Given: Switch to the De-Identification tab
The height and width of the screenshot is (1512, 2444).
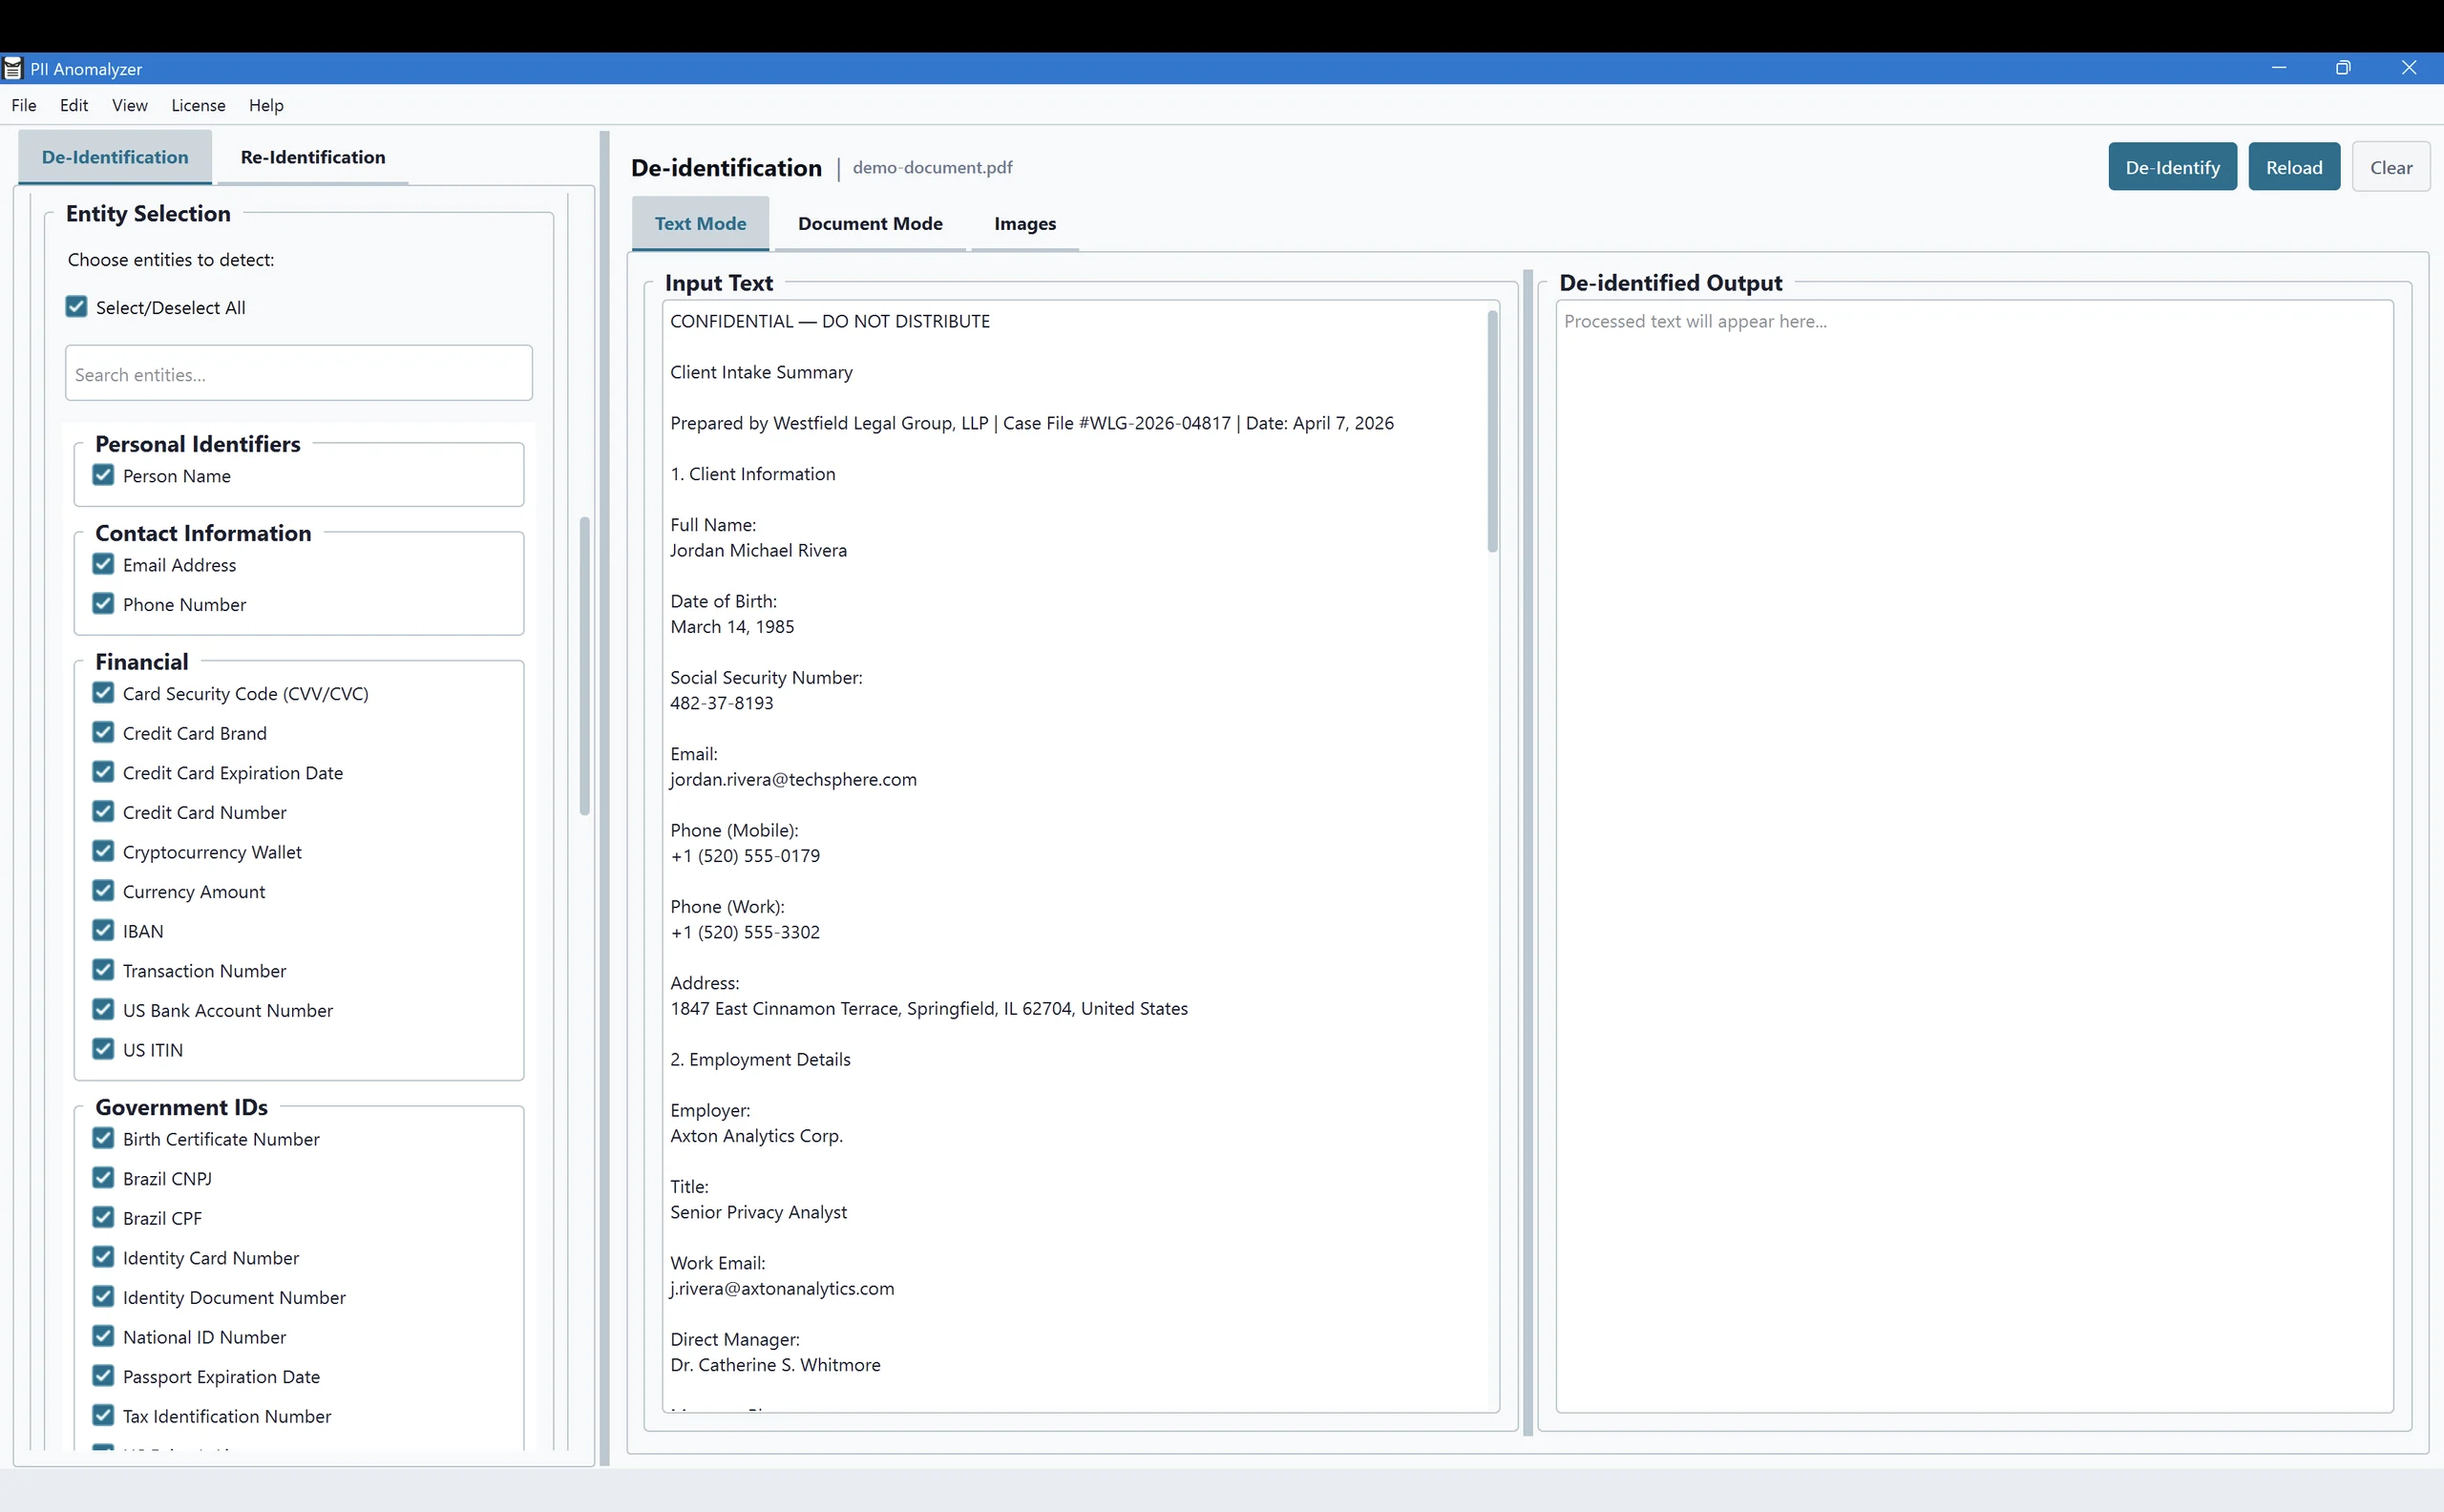Looking at the screenshot, I should 115,157.
